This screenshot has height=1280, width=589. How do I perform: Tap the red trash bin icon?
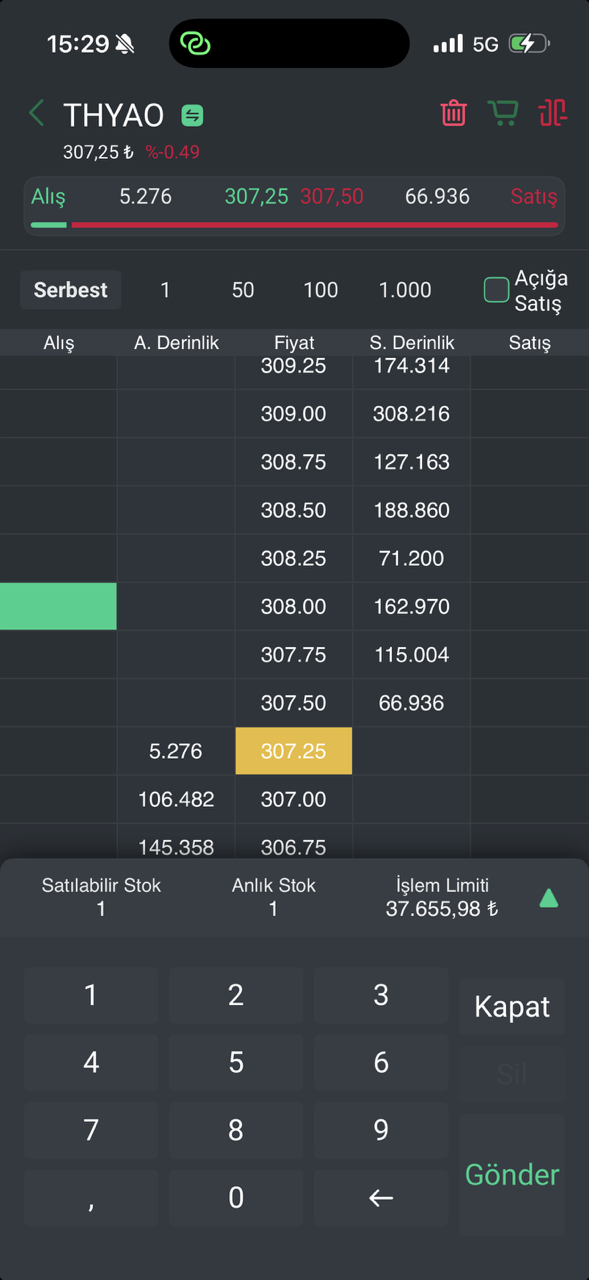pos(453,112)
